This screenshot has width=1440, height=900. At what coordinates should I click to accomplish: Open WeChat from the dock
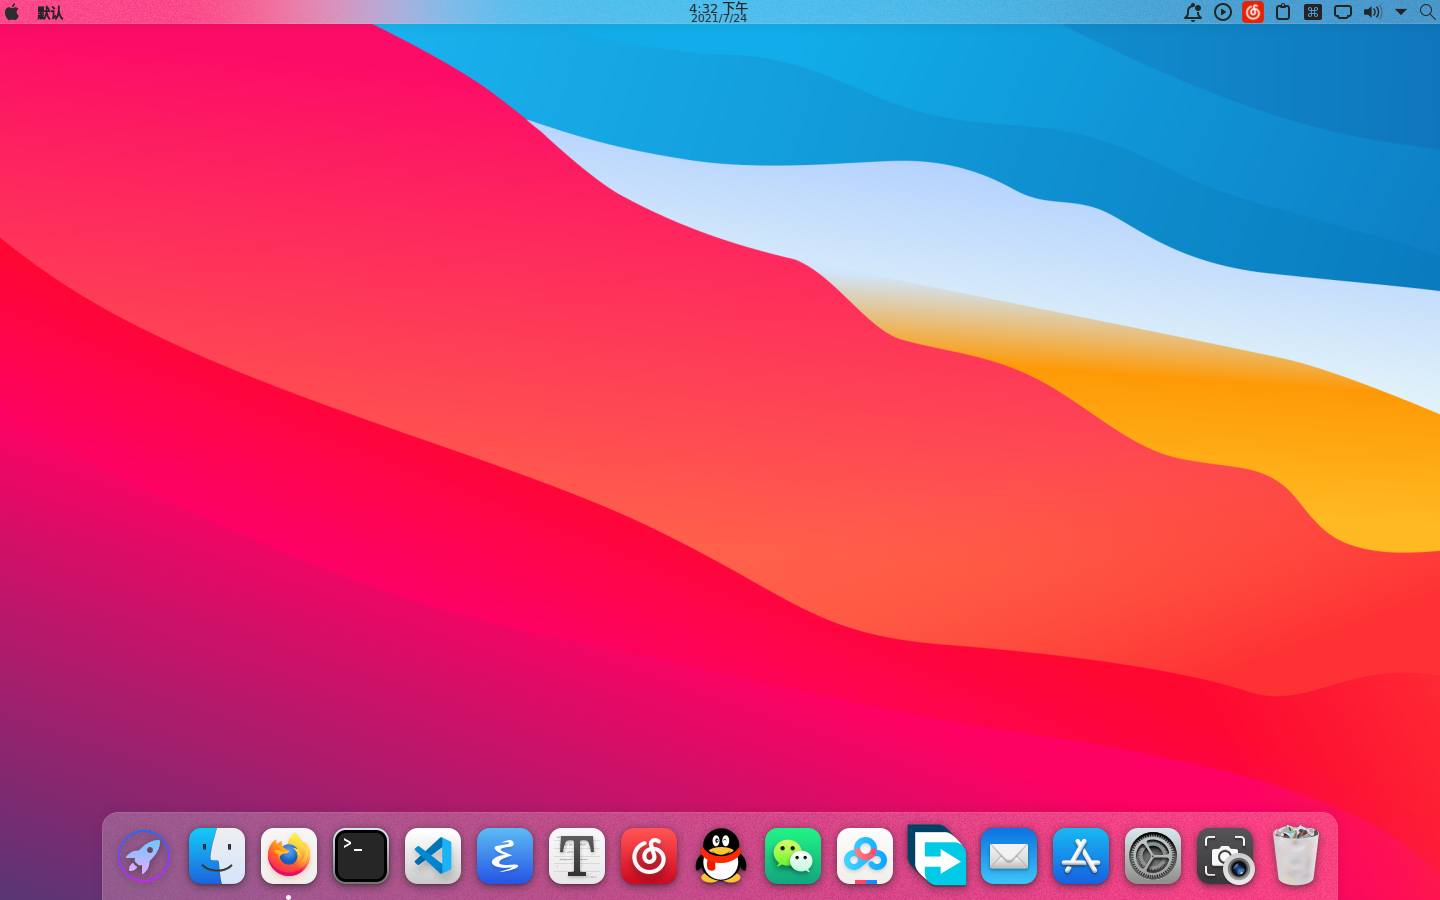click(793, 856)
